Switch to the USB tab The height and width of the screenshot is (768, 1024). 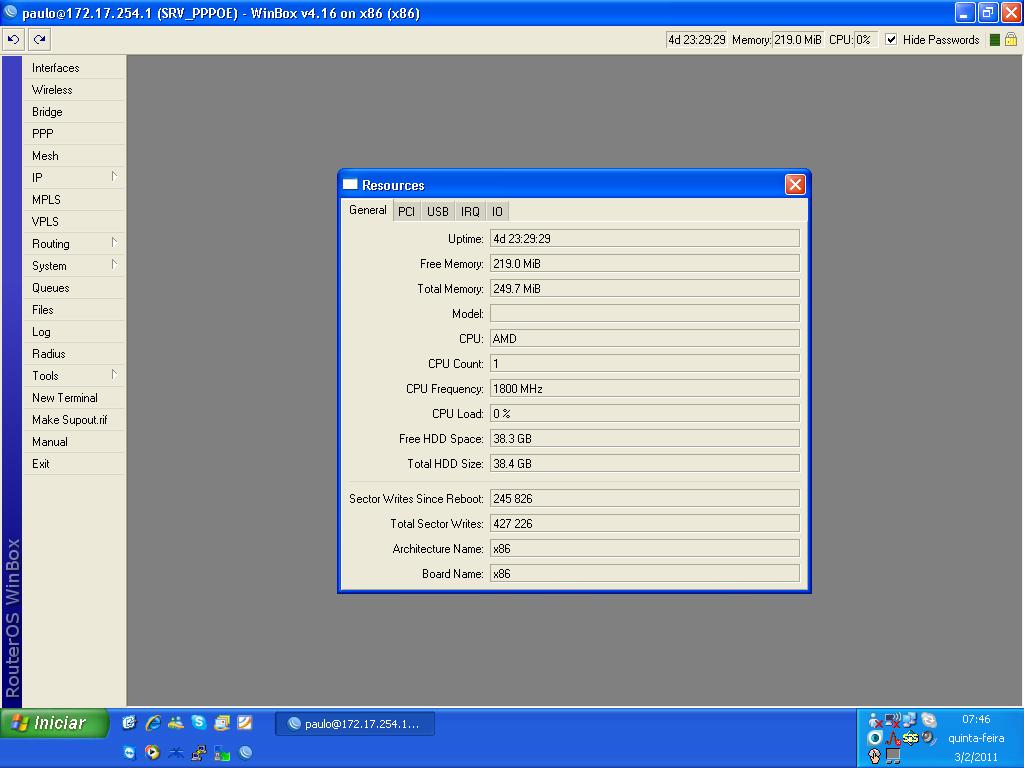(438, 212)
